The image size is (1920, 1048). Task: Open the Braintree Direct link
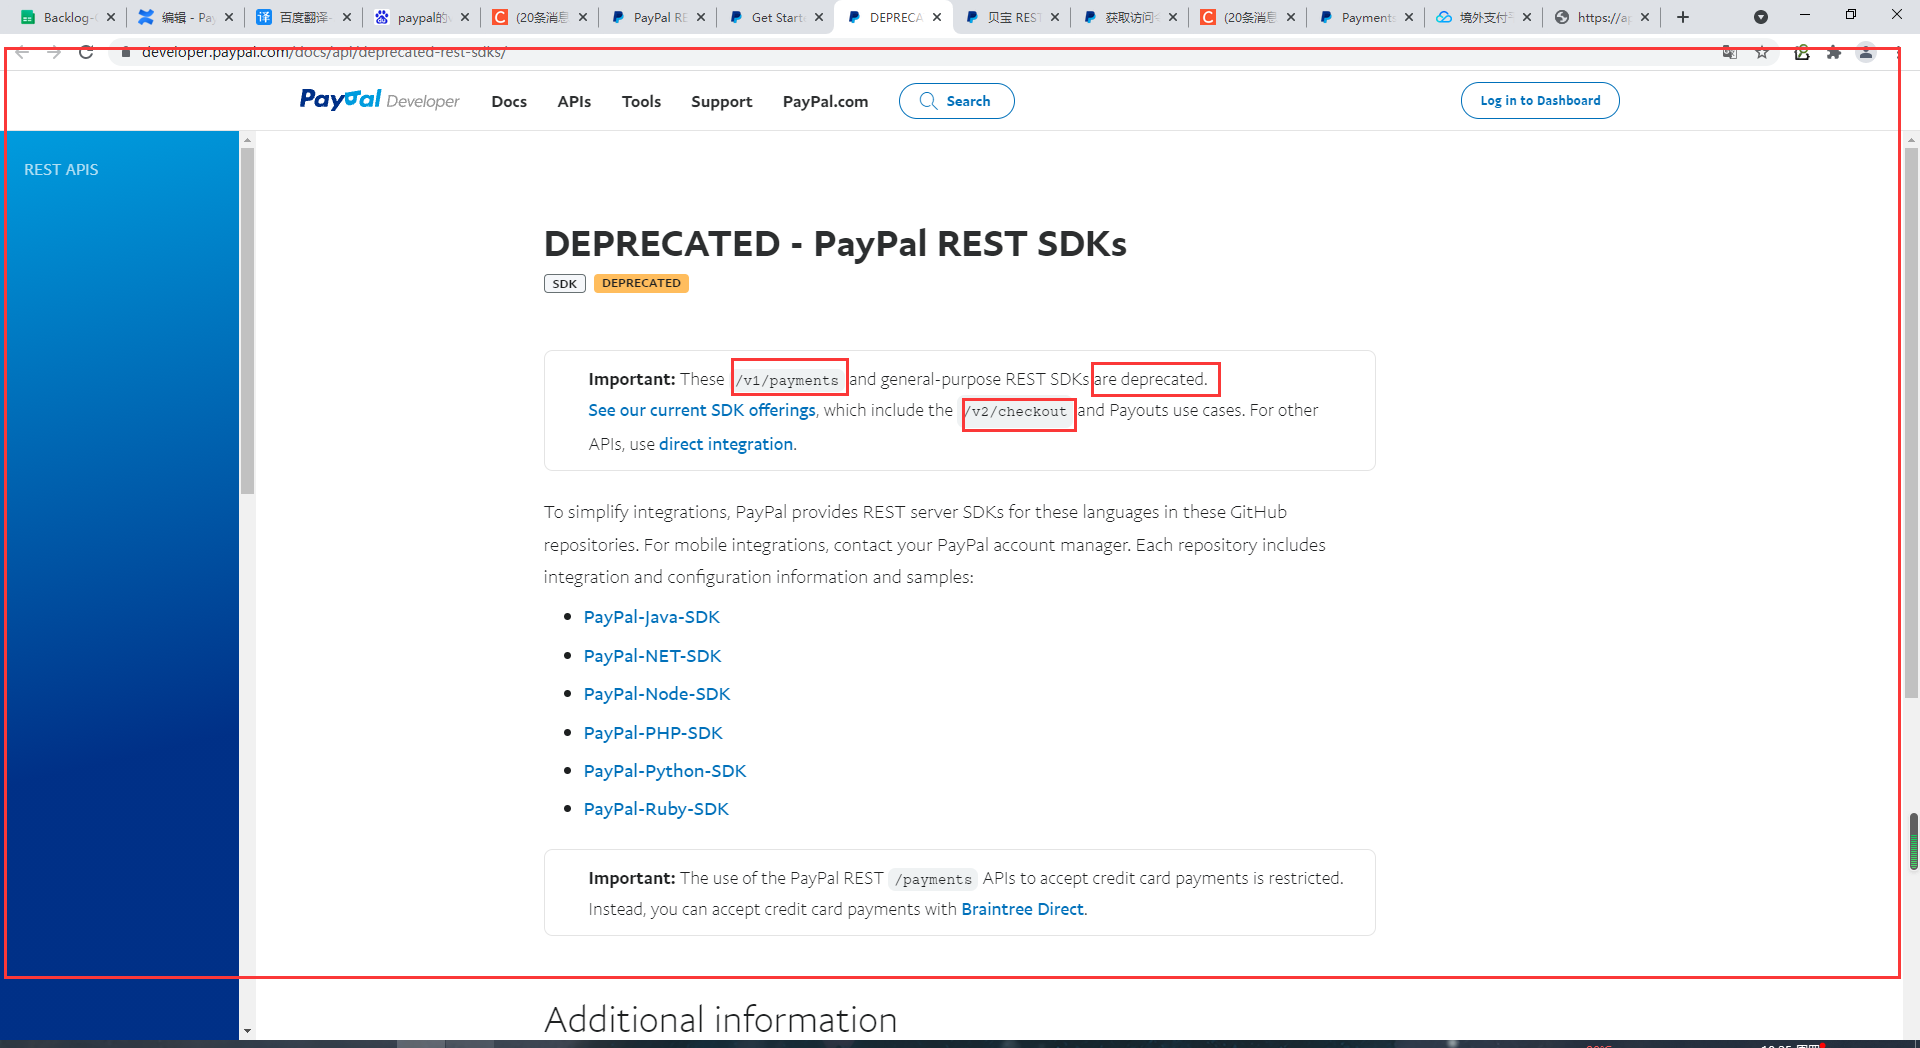(1022, 909)
